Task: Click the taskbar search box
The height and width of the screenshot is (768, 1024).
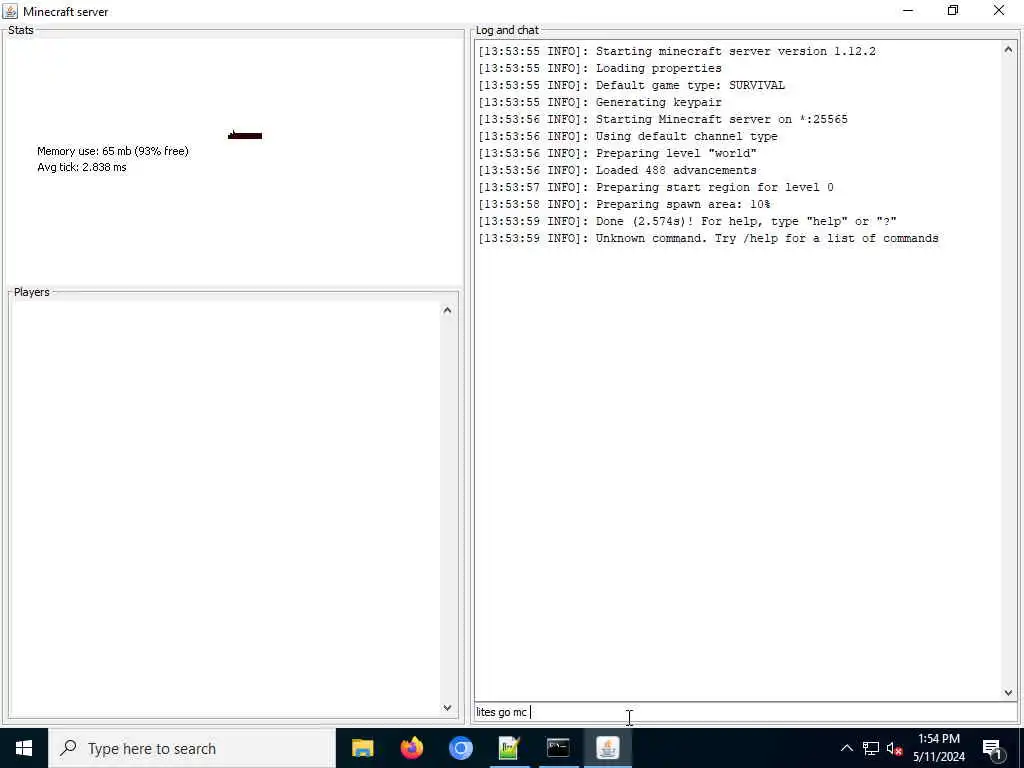Action: pyautogui.click(x=192, y=748)
